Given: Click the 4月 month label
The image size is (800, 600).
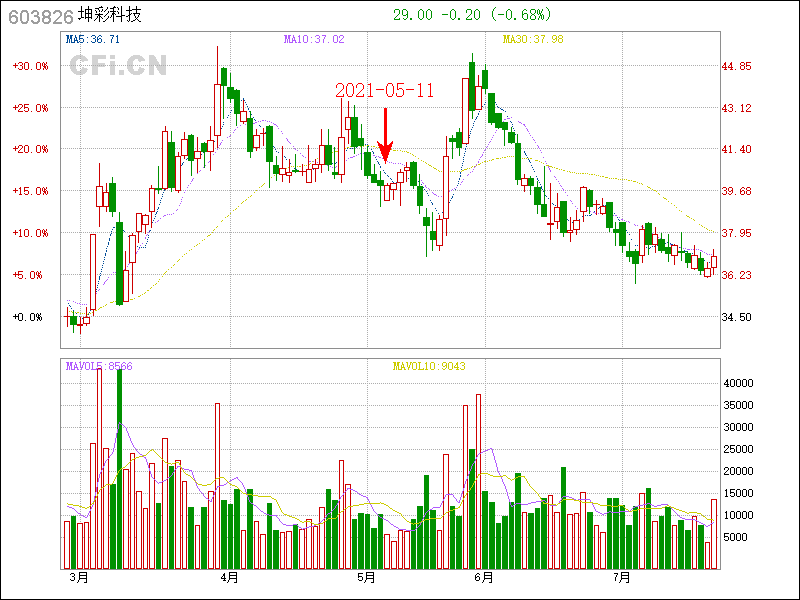Looking at the screenshot, I should coord(230,578).
